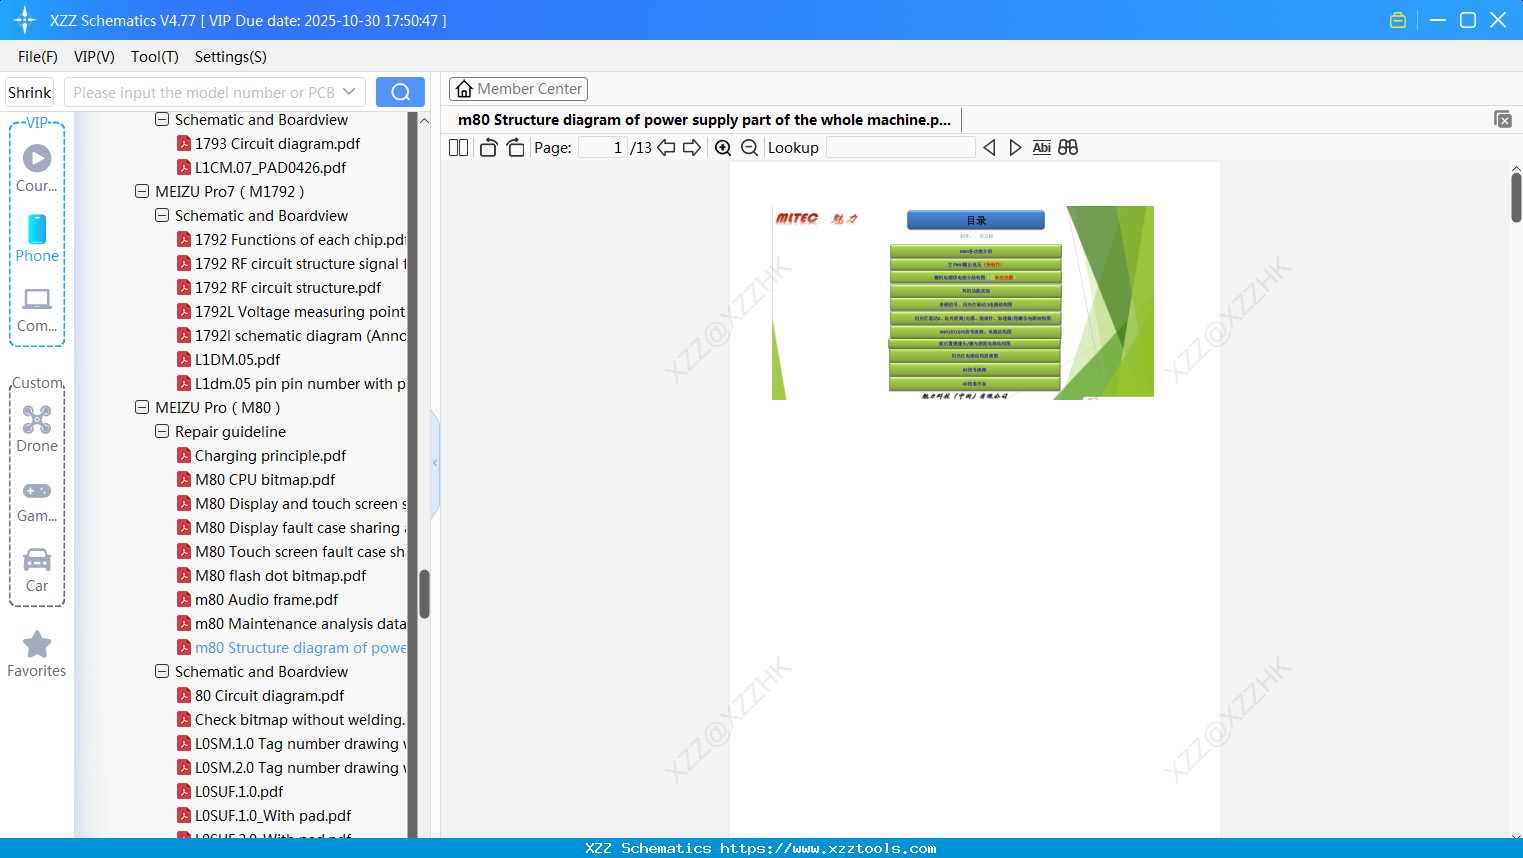
Task: Zoom out with magnifier minus icon
Action: tap(749, 148)
